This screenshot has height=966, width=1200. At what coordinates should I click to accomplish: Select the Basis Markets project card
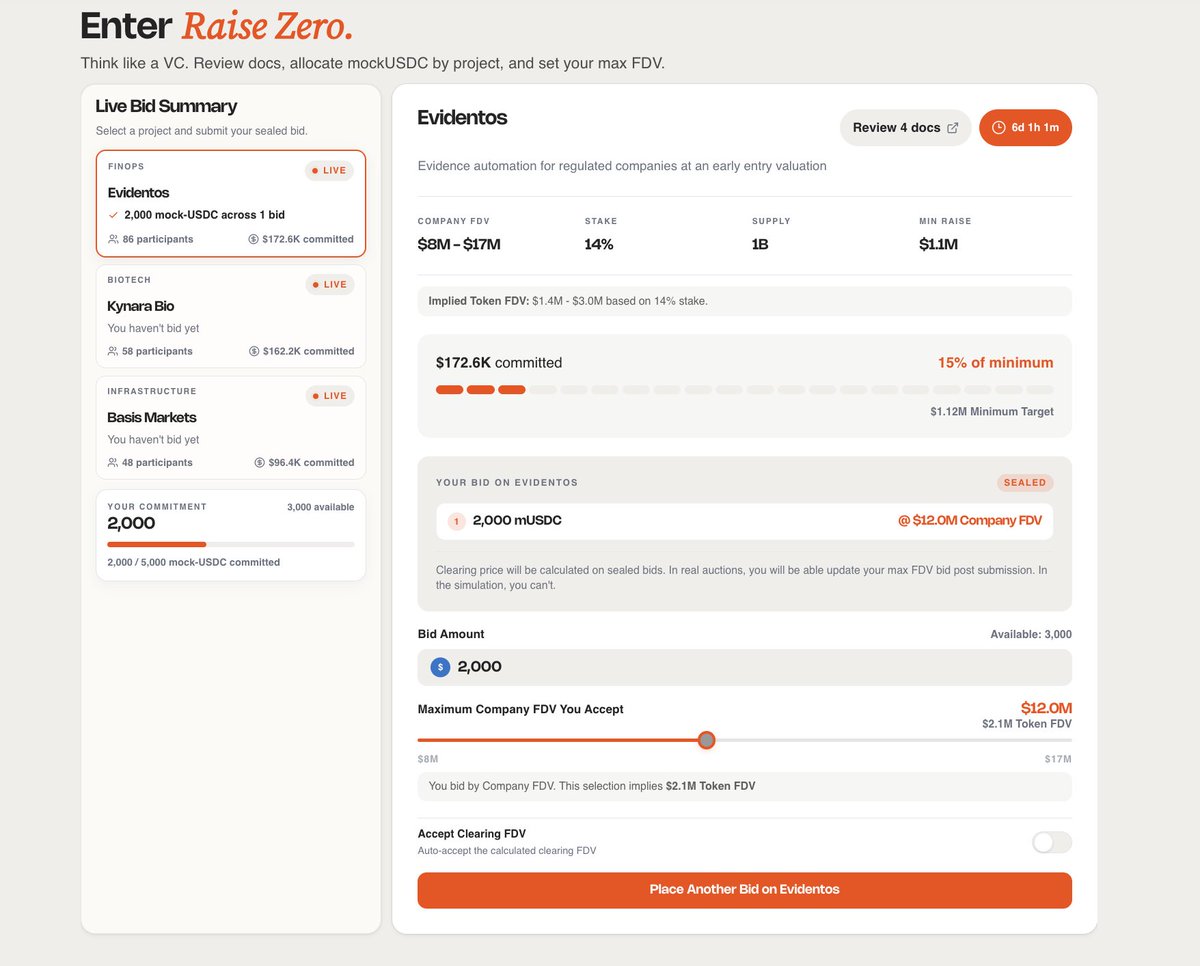pyautogui.click(x=231, y=427)
